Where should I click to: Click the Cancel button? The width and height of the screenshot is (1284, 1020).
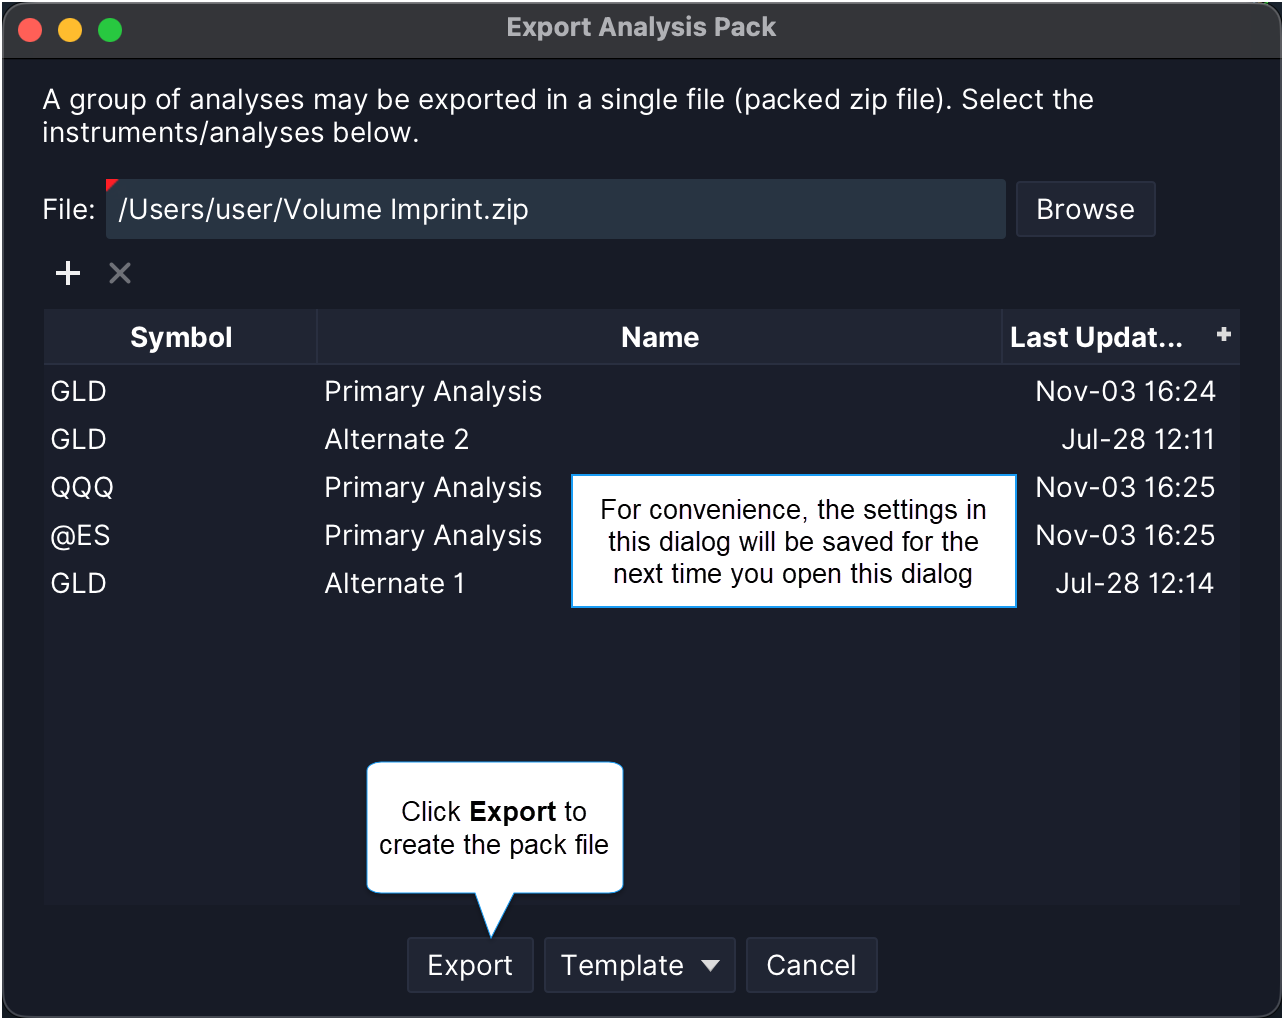811,965
